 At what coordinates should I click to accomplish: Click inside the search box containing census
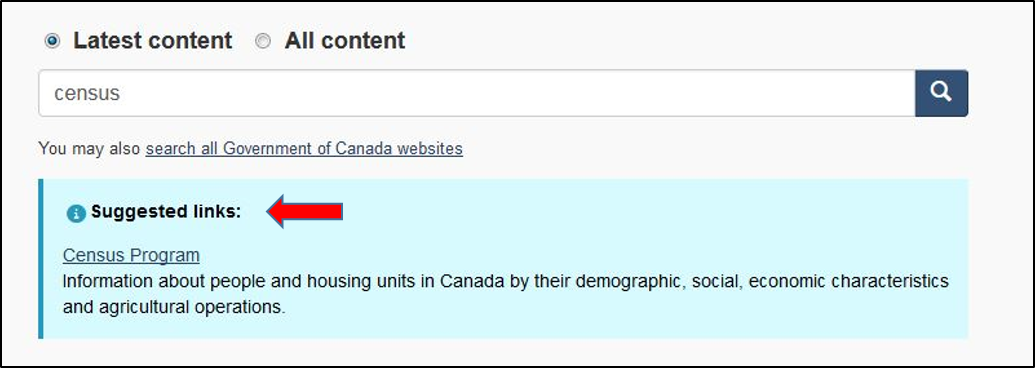[477, 93]
